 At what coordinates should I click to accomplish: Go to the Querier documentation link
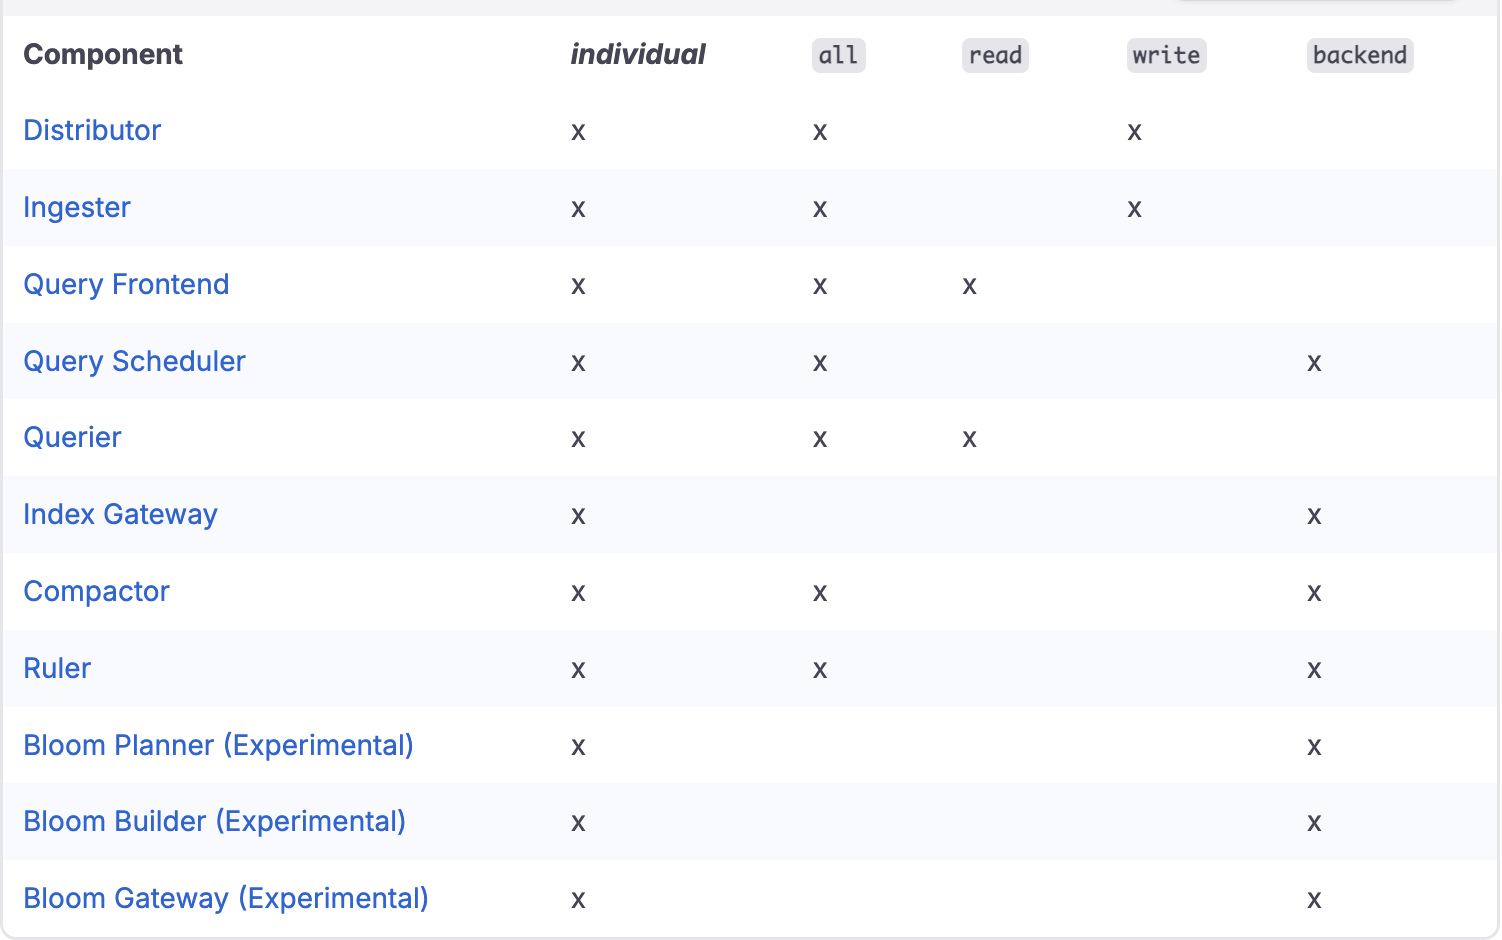click(72, 437)
